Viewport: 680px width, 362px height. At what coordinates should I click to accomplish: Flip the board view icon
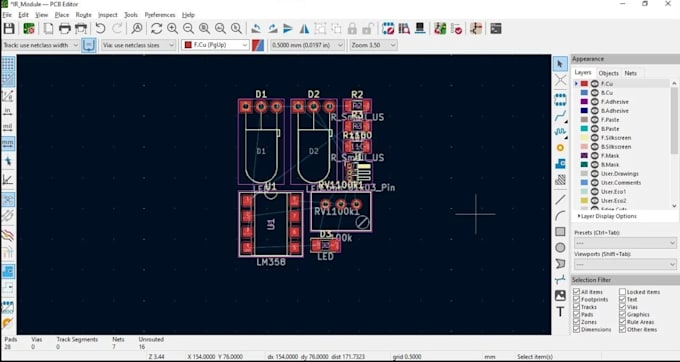(x=304, y=29)
